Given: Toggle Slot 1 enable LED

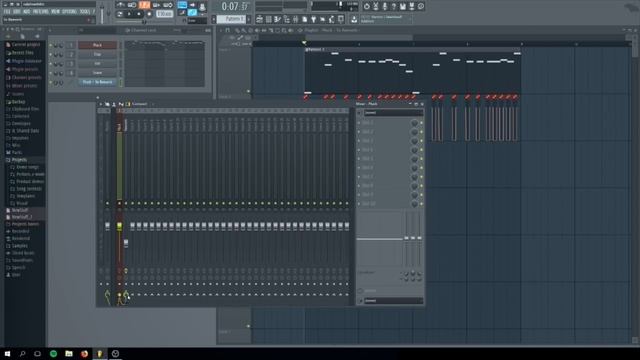Looking at the screenshot, I should 421,123.
